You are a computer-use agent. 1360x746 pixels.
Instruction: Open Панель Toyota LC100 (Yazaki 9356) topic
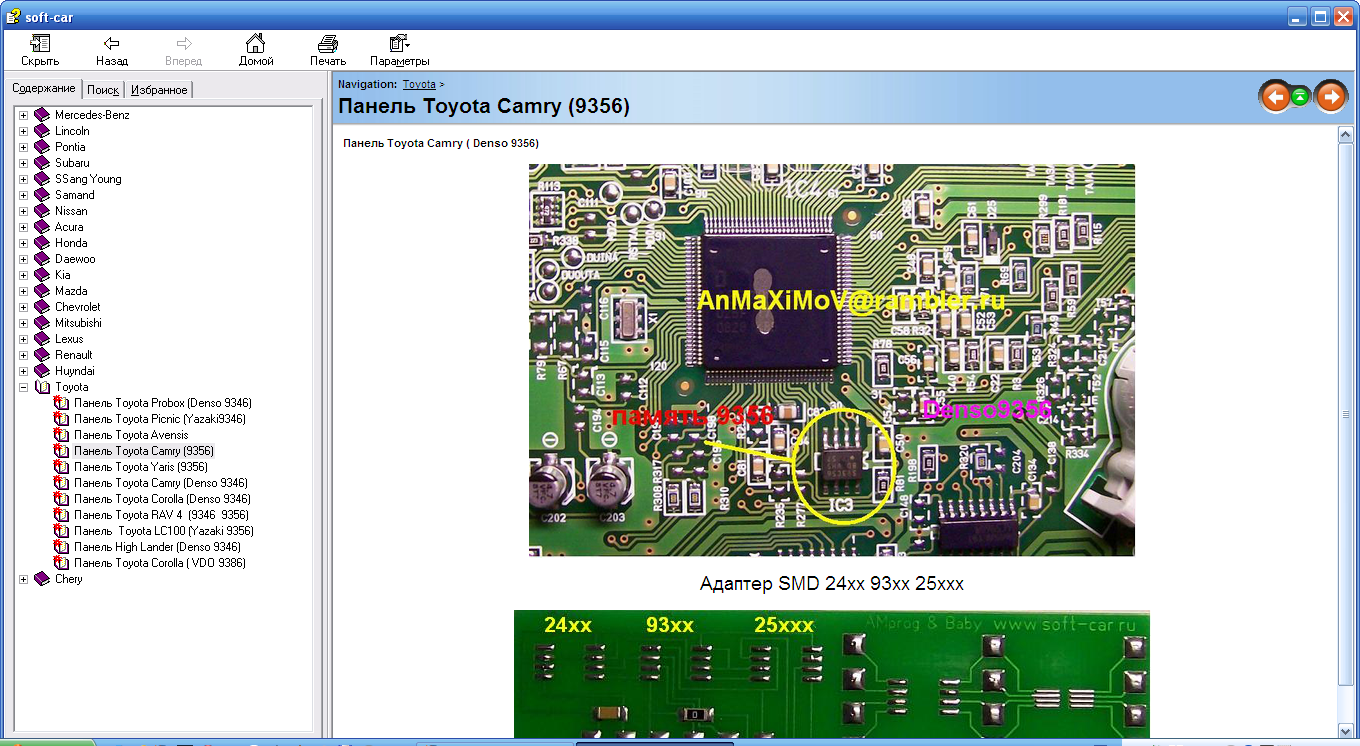coord(164,531)
